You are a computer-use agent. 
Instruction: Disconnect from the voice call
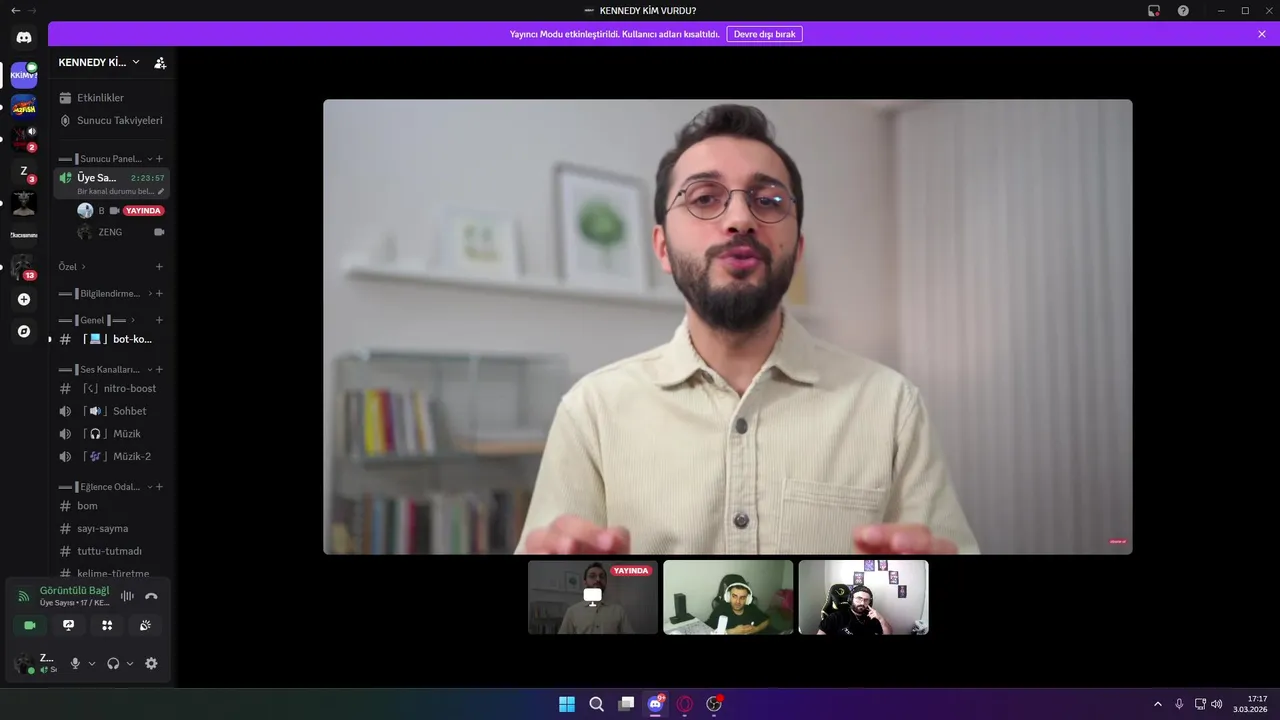[x=151, y=596]
